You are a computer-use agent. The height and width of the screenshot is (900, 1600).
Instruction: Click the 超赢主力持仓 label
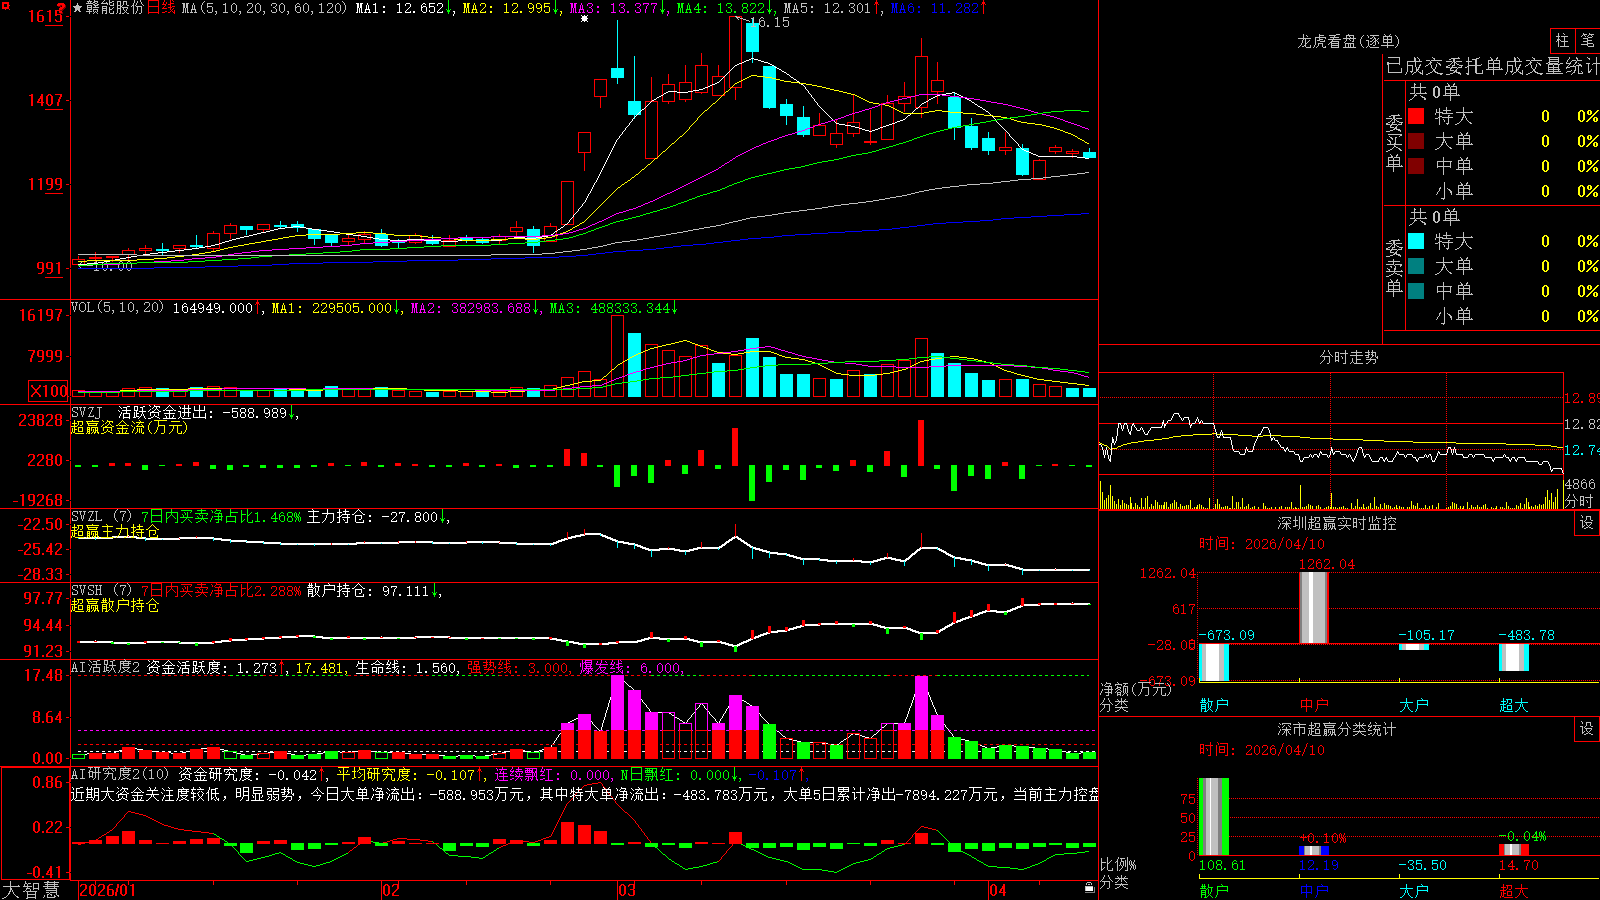115,531
